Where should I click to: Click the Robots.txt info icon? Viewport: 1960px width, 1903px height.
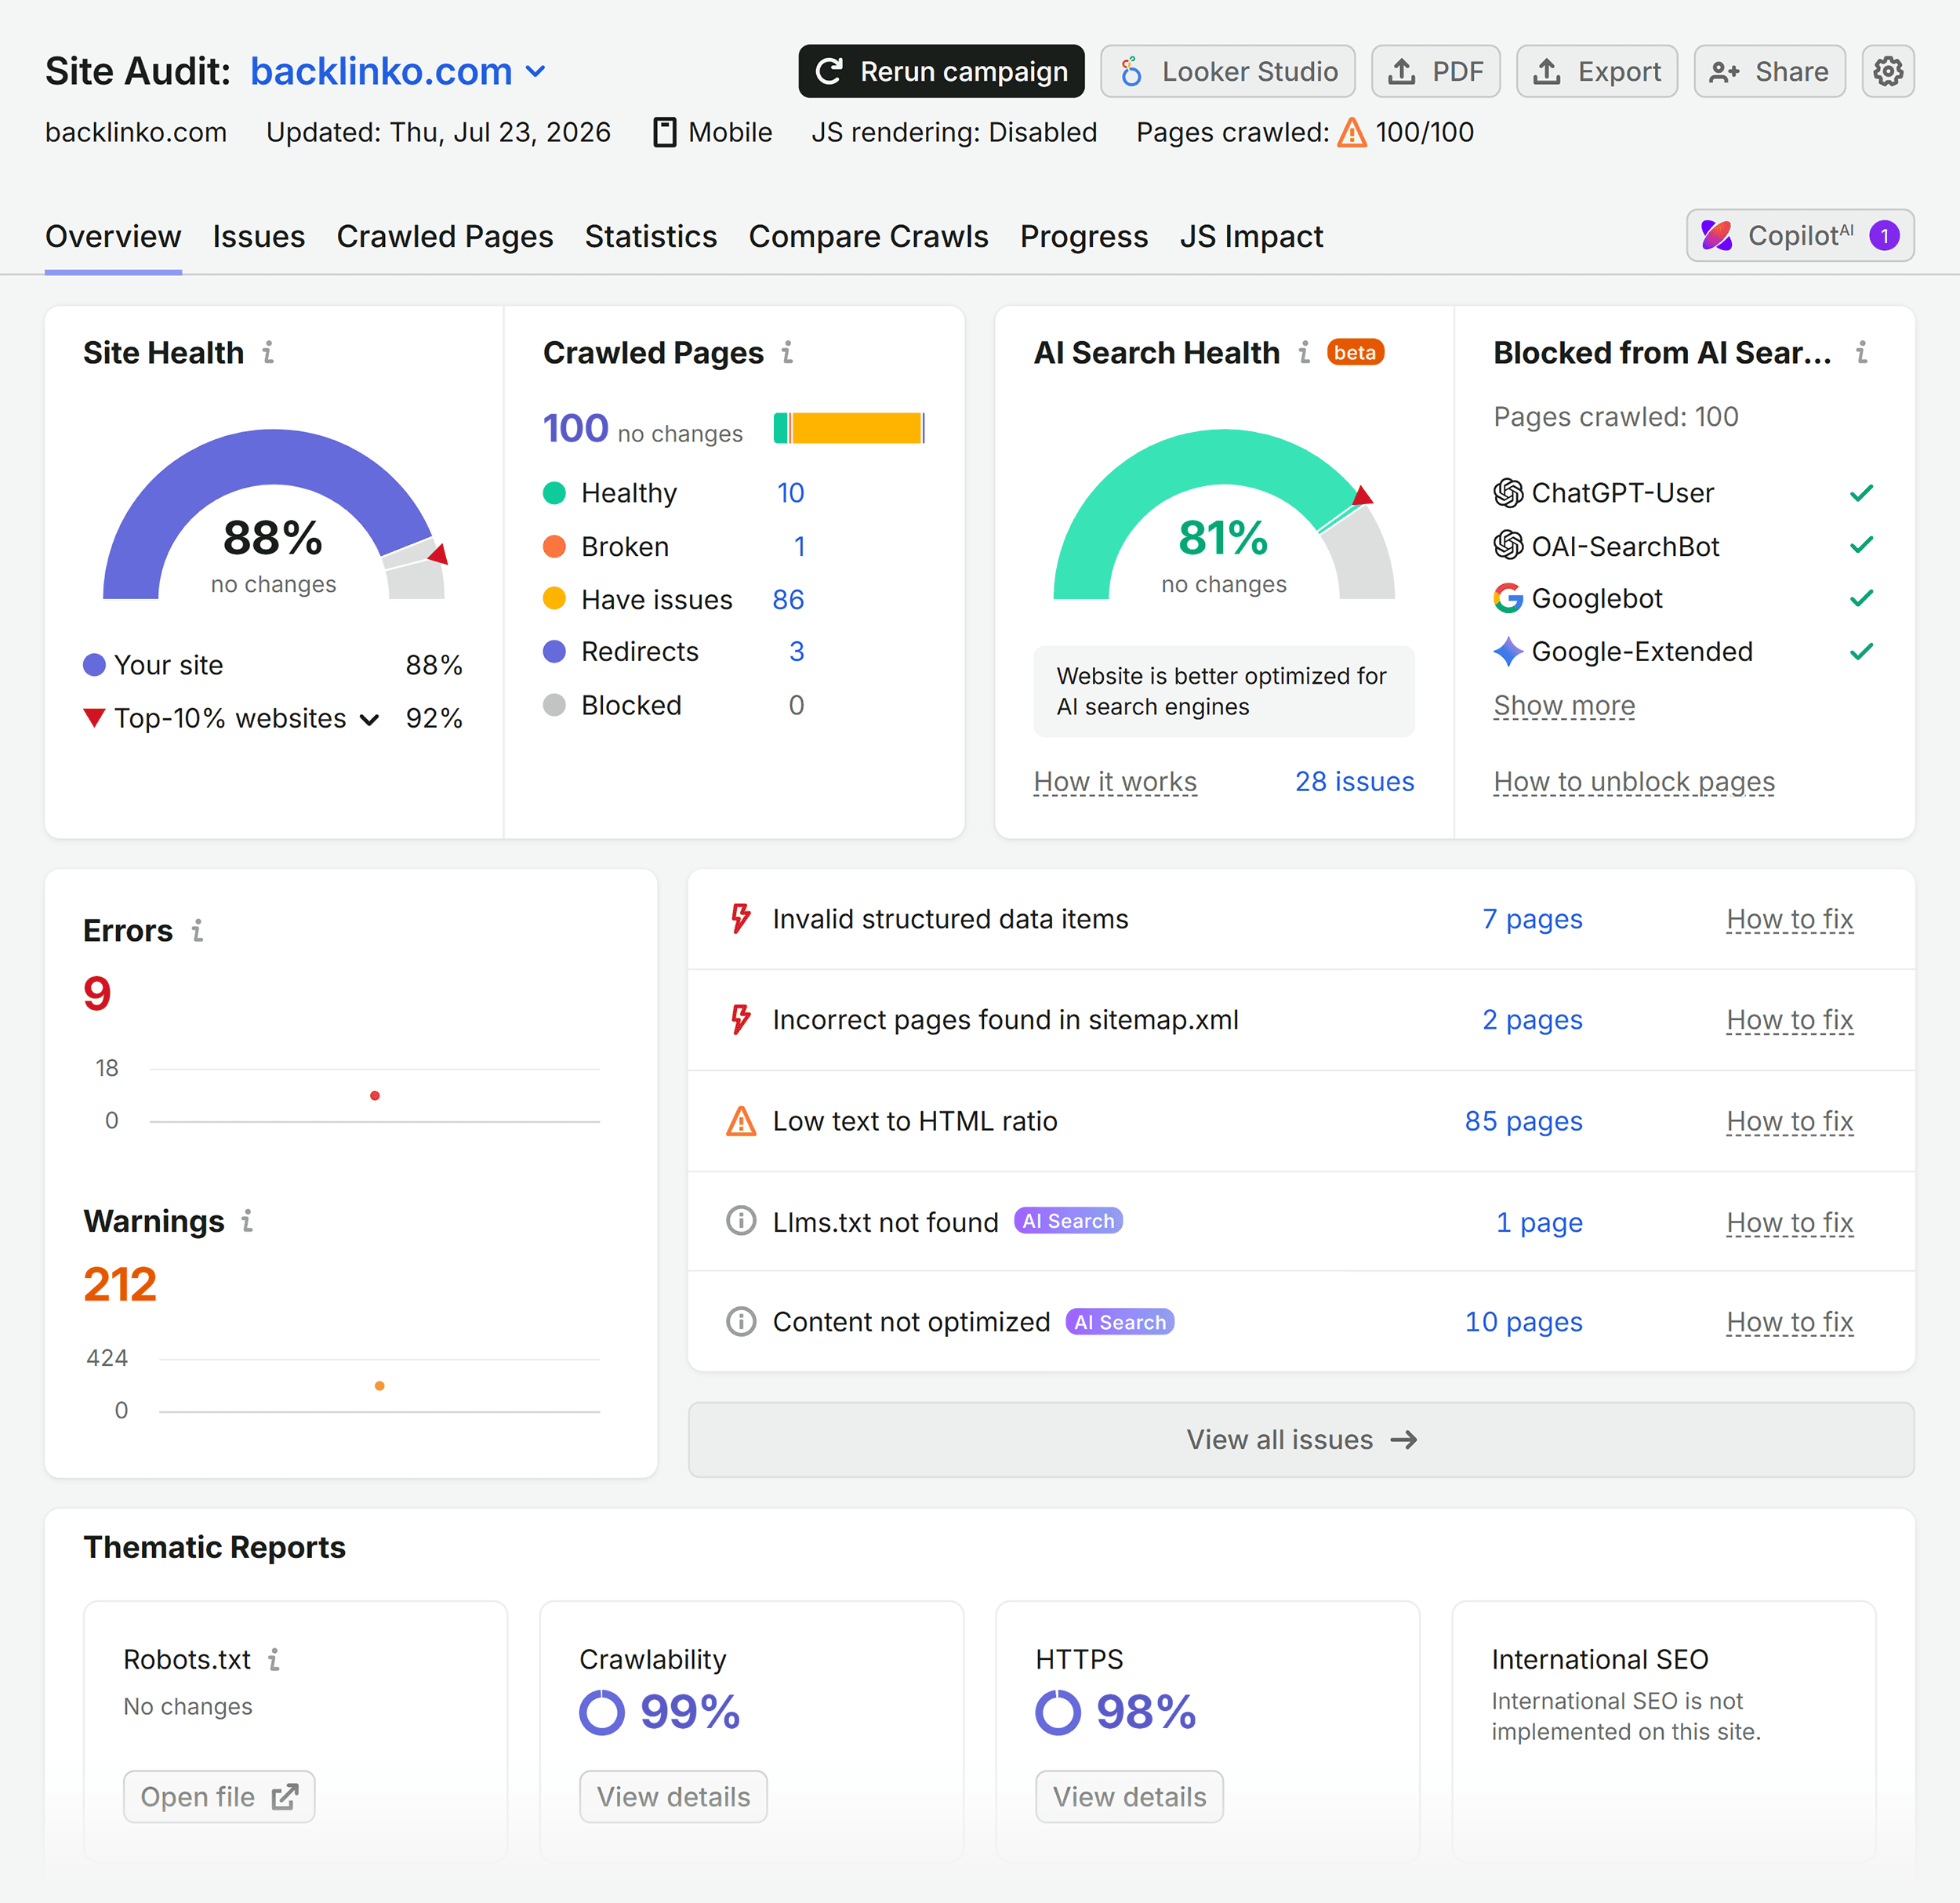274,1659
